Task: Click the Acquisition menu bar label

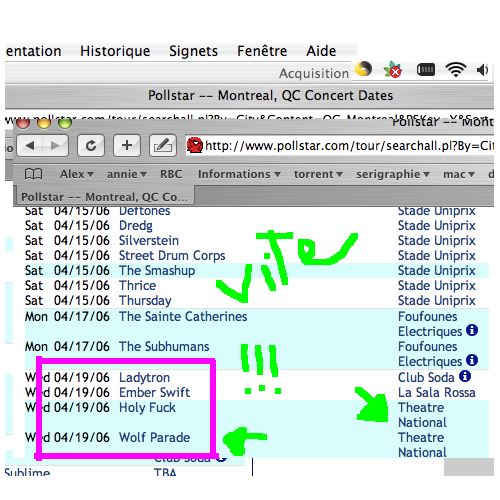Action: (314, 73)
